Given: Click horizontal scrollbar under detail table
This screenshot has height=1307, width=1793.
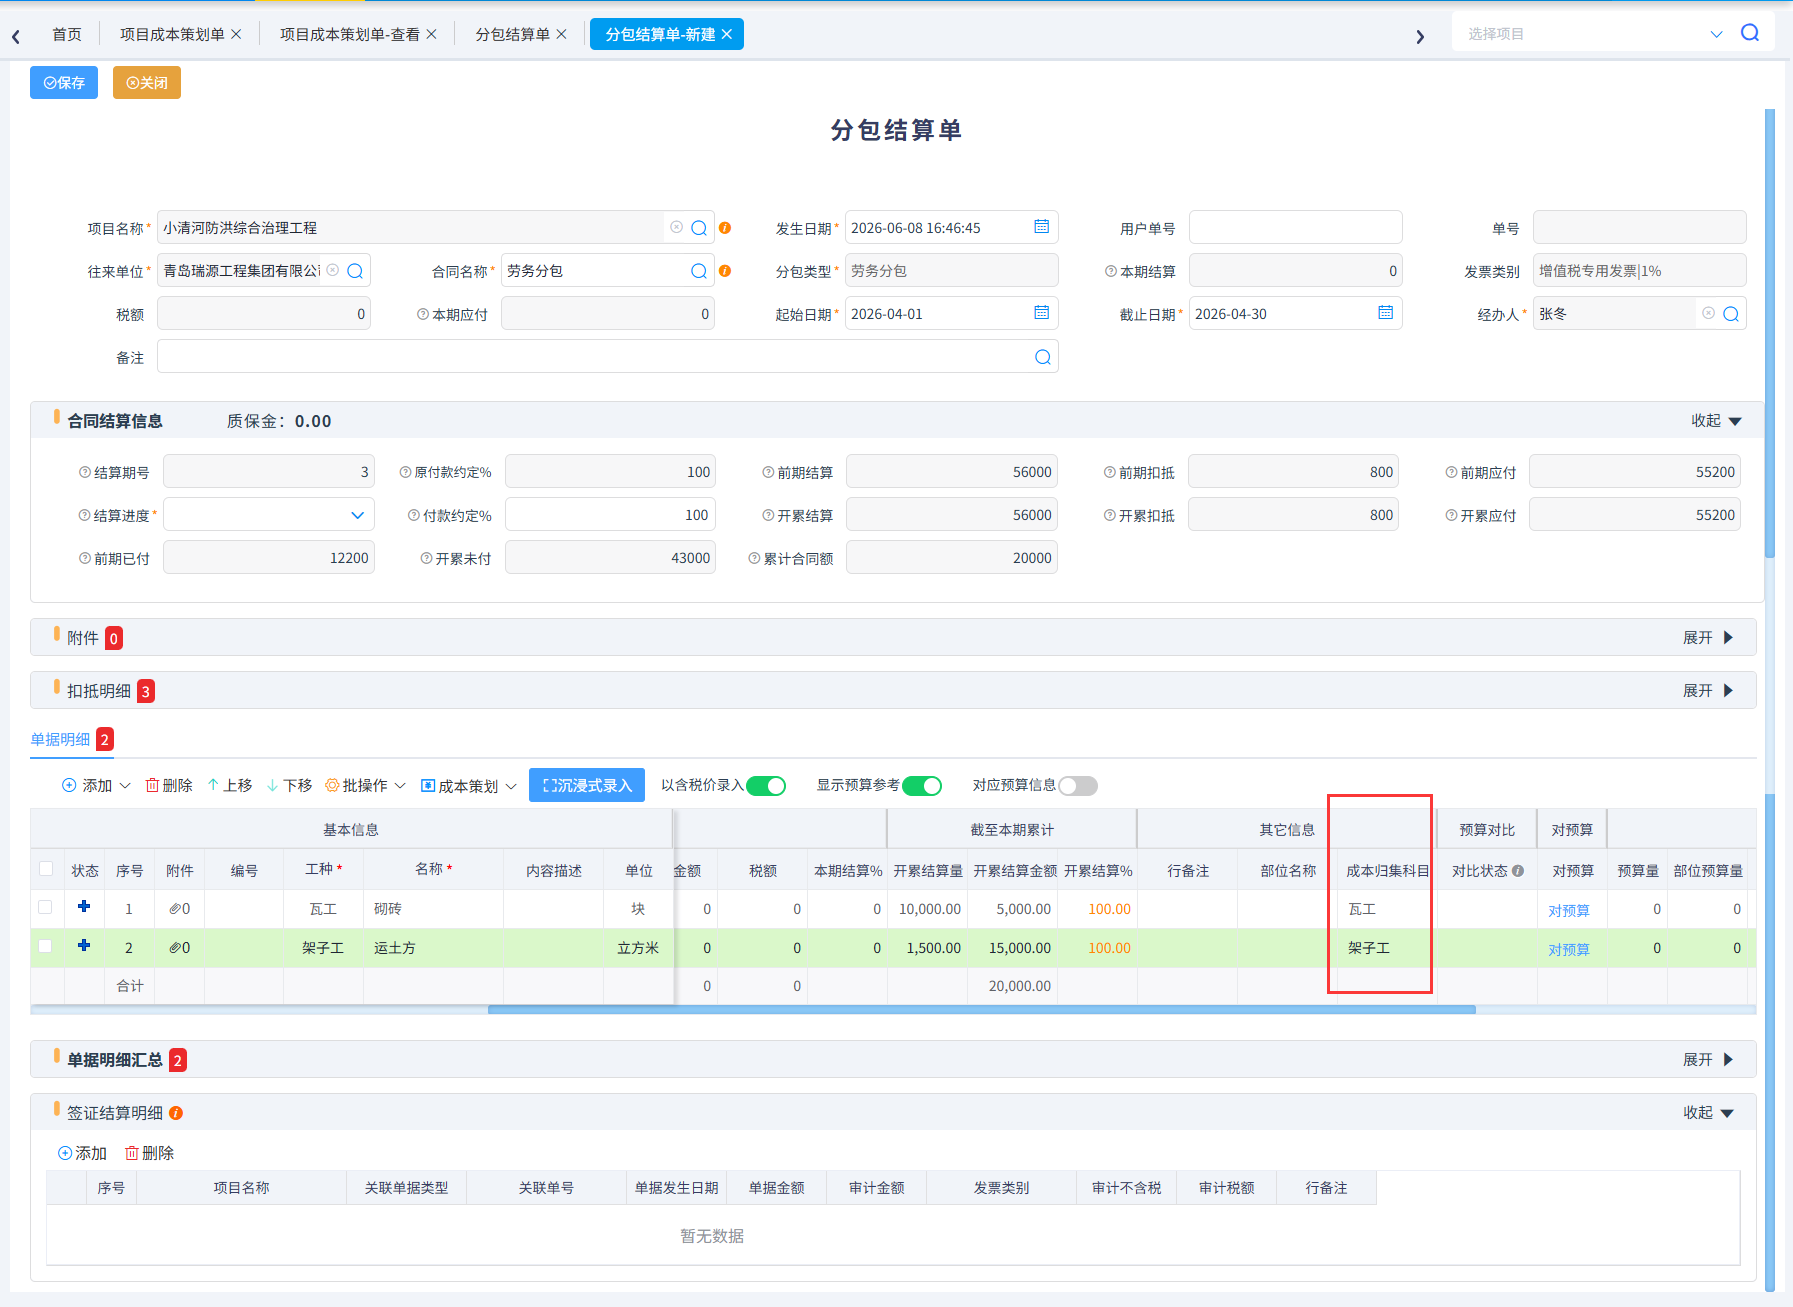Looking at the screenshot, I should click(x=981, y=1010).
